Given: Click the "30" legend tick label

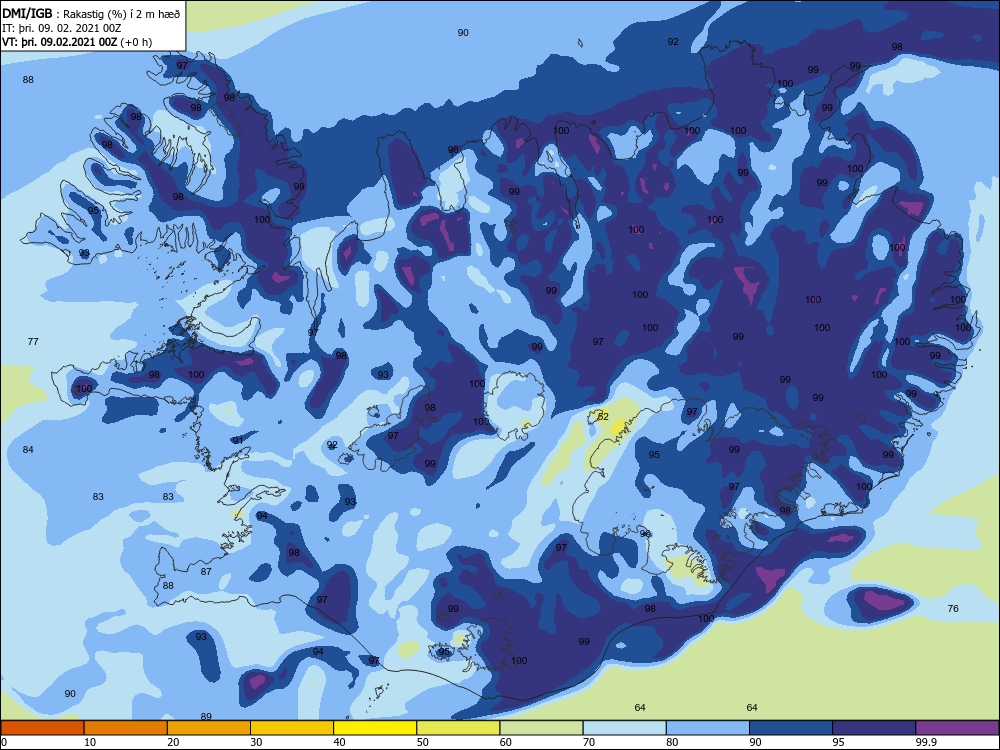Looking at the screenshot, I should pyautogui.click(x=256, y=742).
